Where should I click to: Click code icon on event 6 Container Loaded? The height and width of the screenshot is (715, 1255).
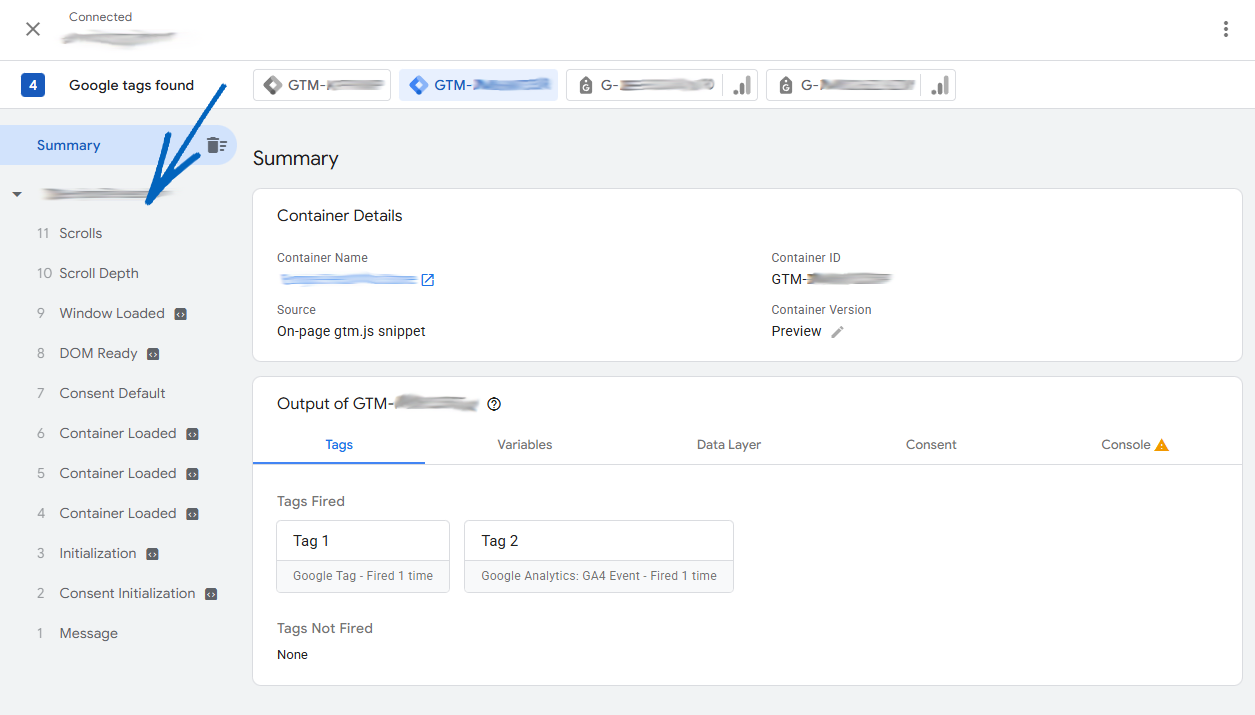[x=192, y=434]
